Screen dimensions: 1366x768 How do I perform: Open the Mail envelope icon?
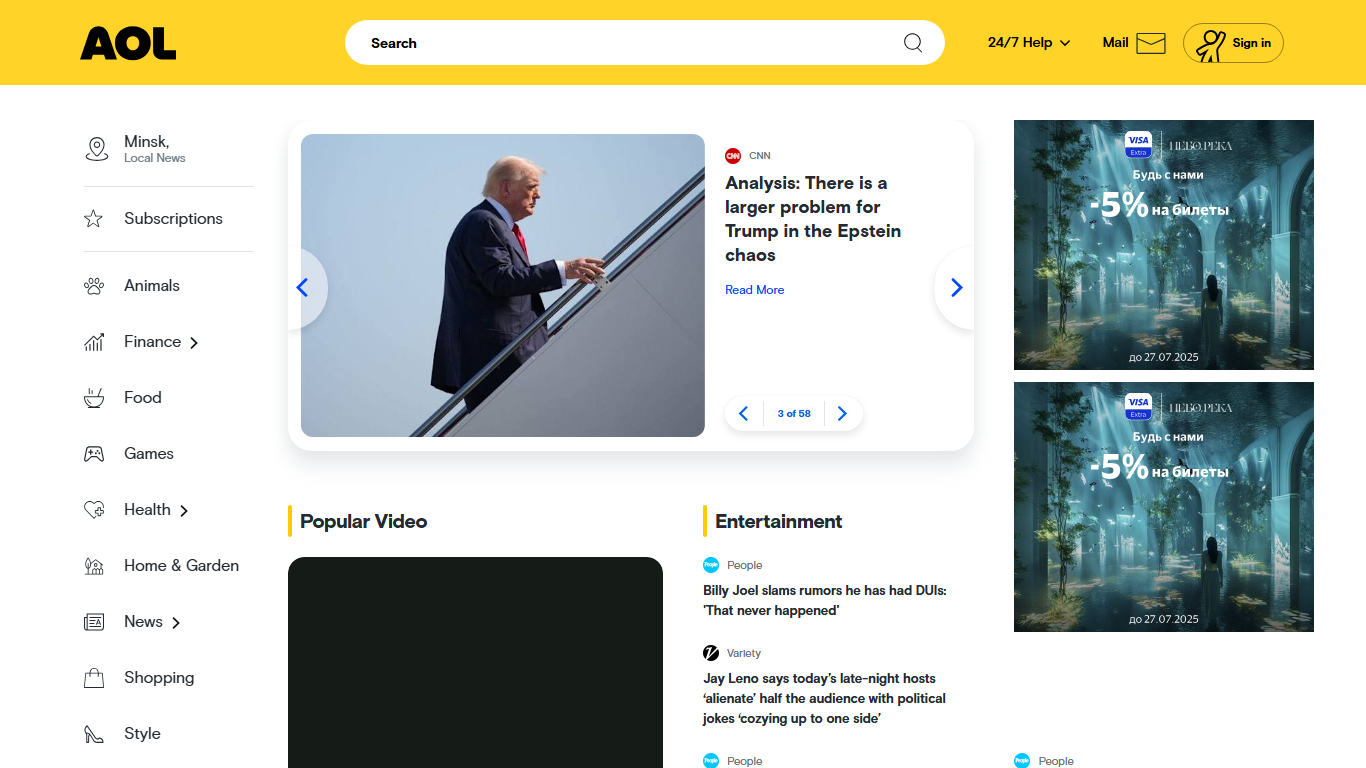[1151, 43]
